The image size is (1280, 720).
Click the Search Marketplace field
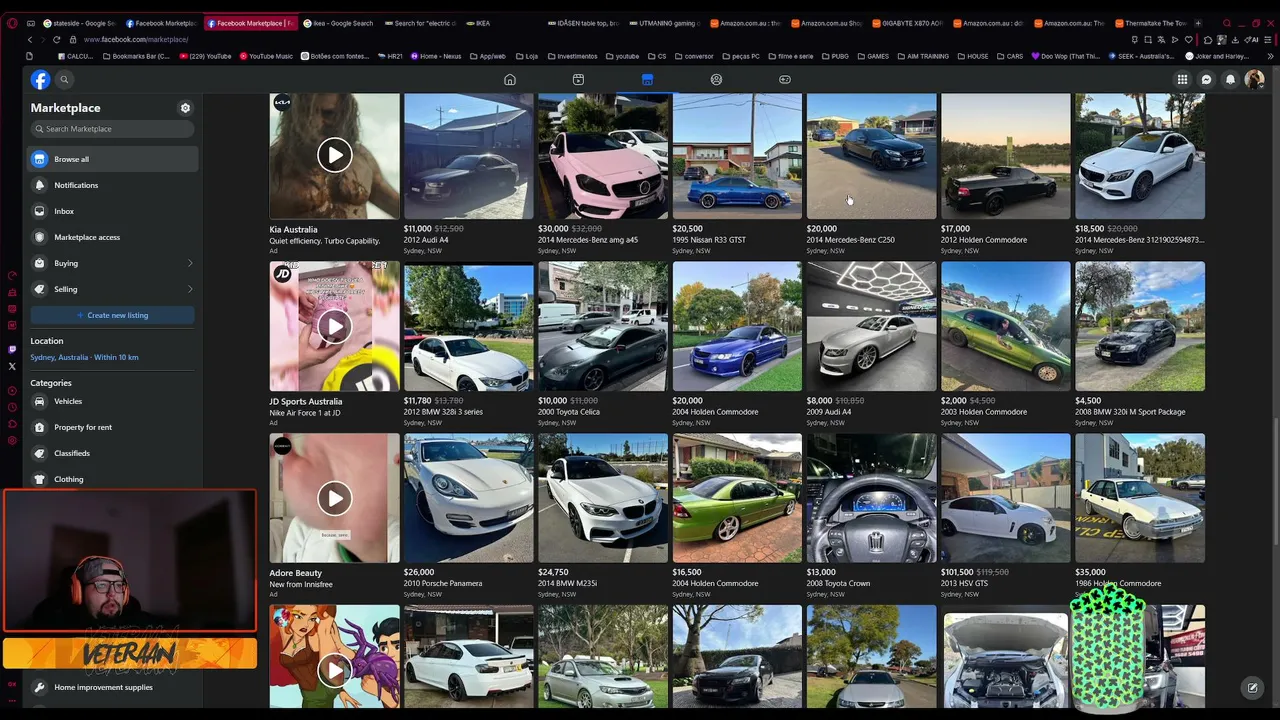[112, 129]
